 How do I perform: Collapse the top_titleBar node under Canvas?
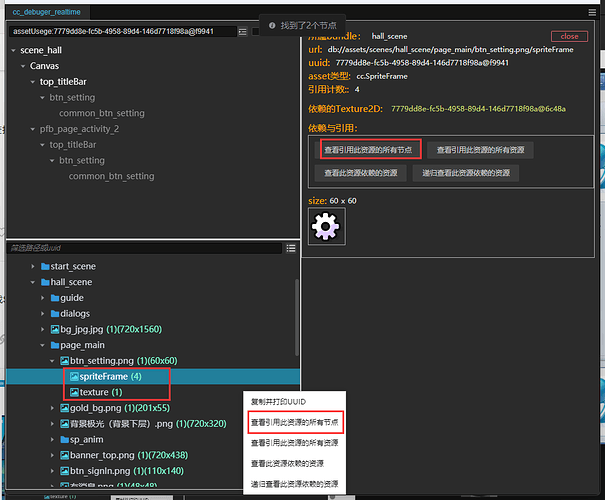coord(33,82)
